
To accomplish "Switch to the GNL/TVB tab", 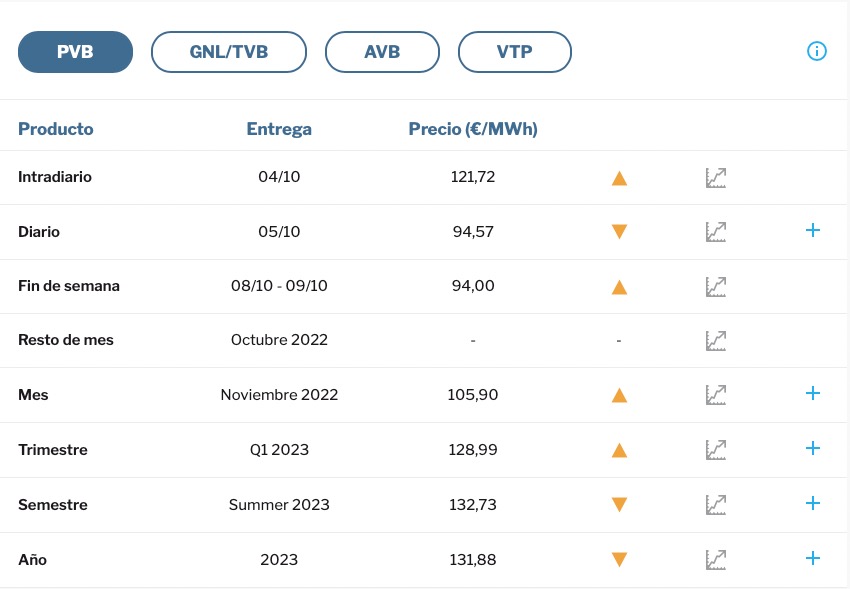I will click(229, 52).
